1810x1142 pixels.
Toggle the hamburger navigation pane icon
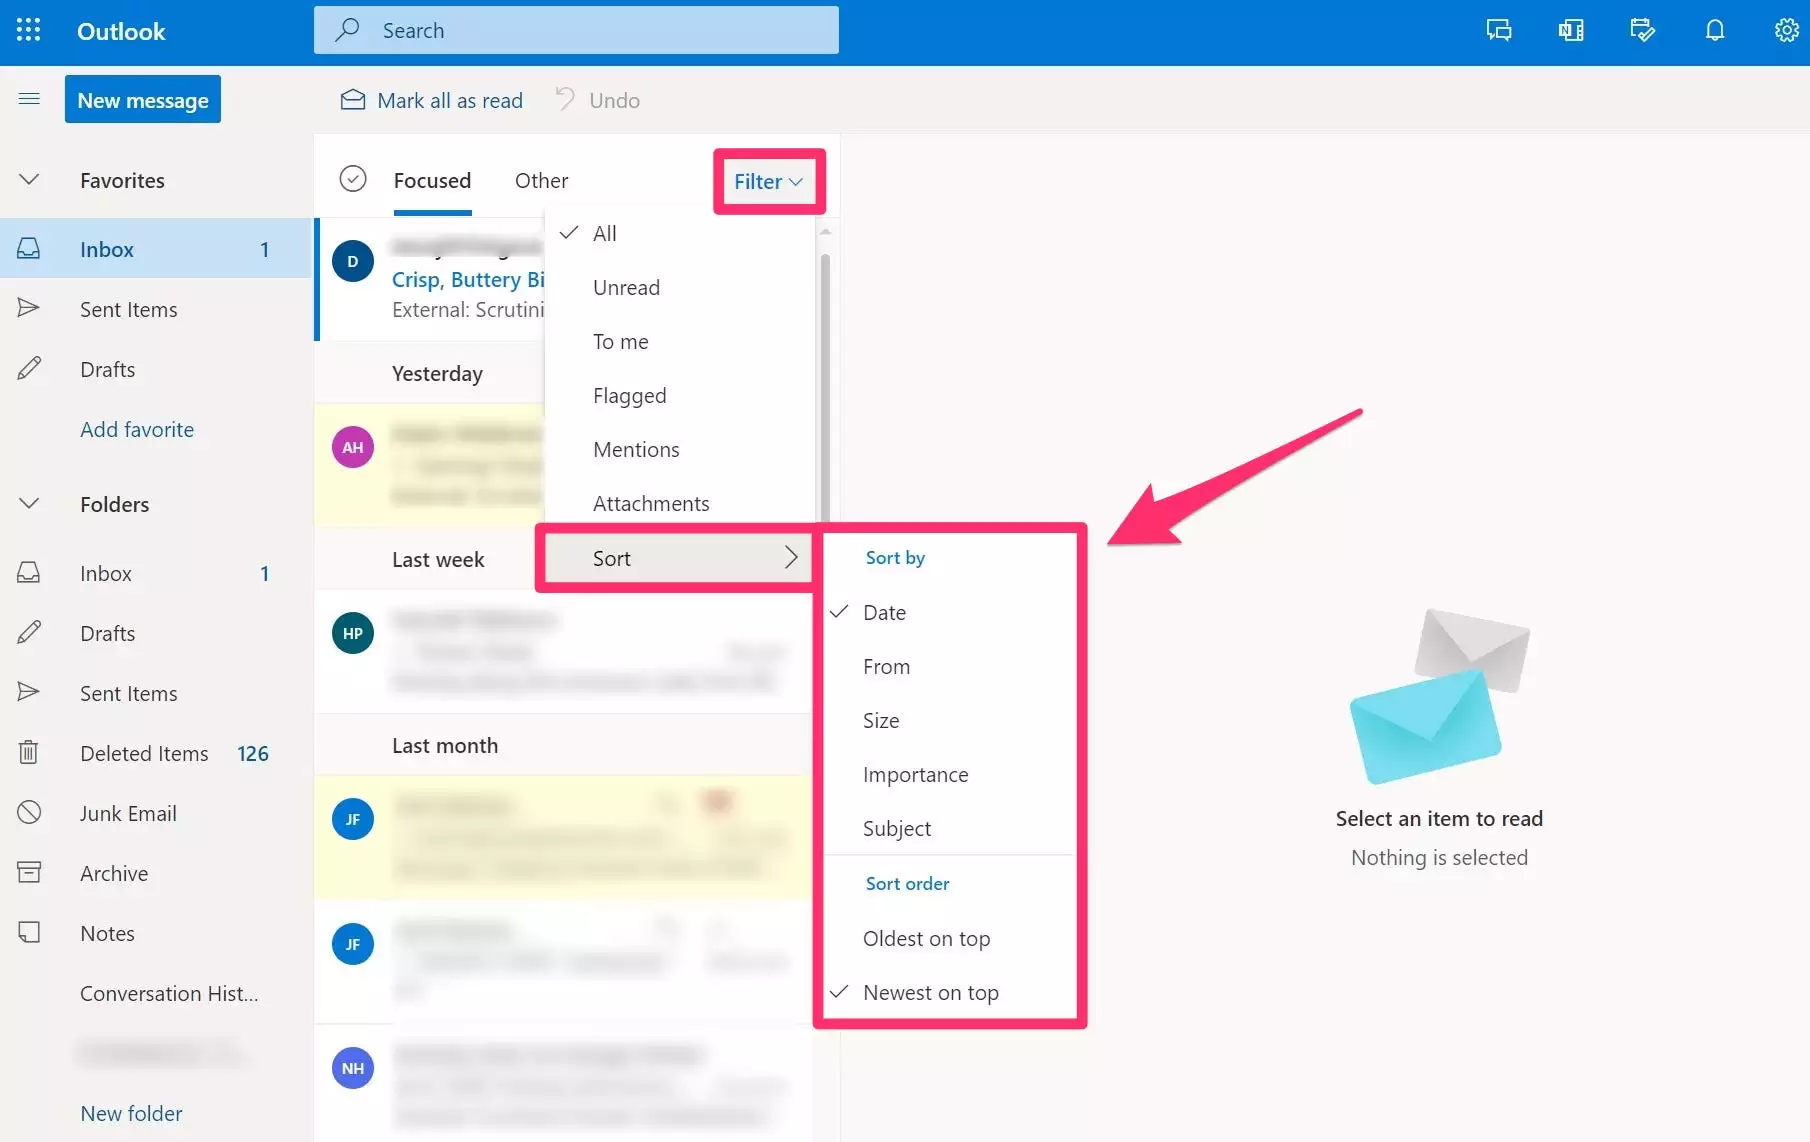[29, 99]
